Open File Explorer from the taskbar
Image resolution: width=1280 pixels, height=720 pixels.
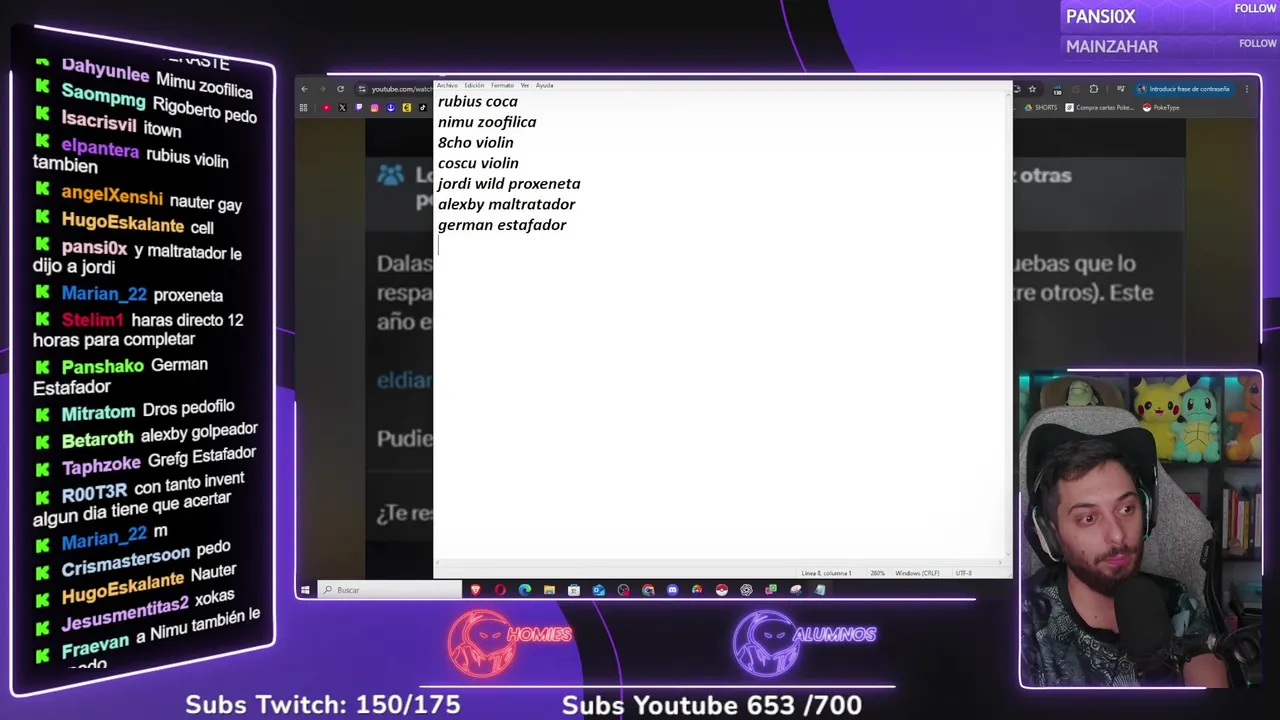[549, 590]
